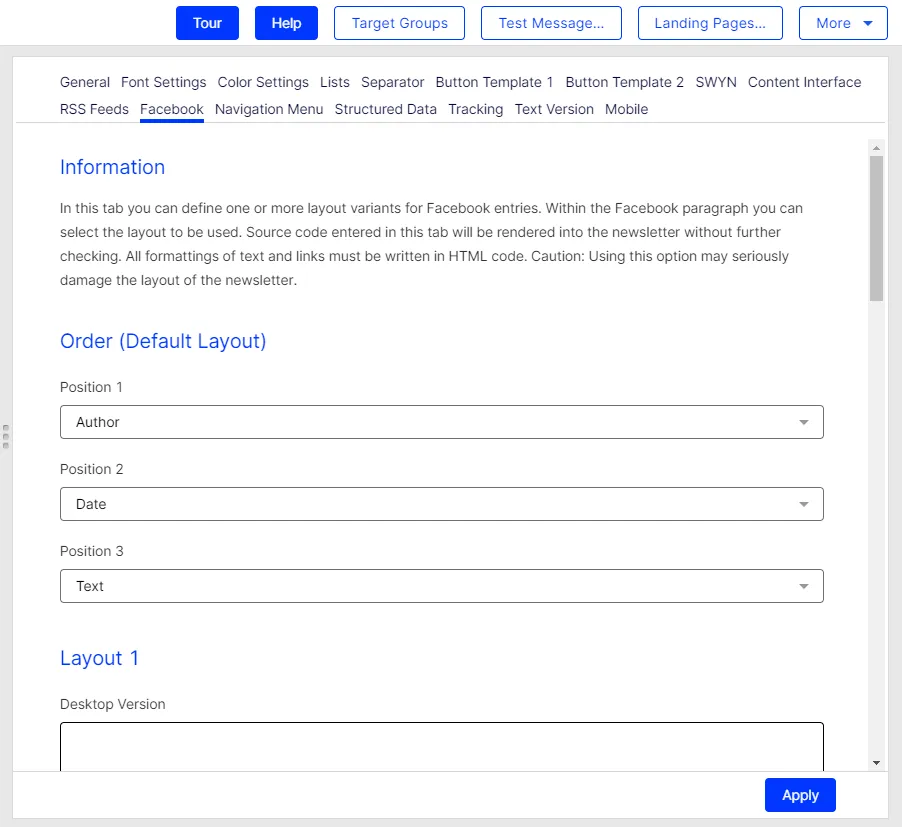Open Button Template 1 tab
Viewport: 902px width, 827px height.
point(494,82)
